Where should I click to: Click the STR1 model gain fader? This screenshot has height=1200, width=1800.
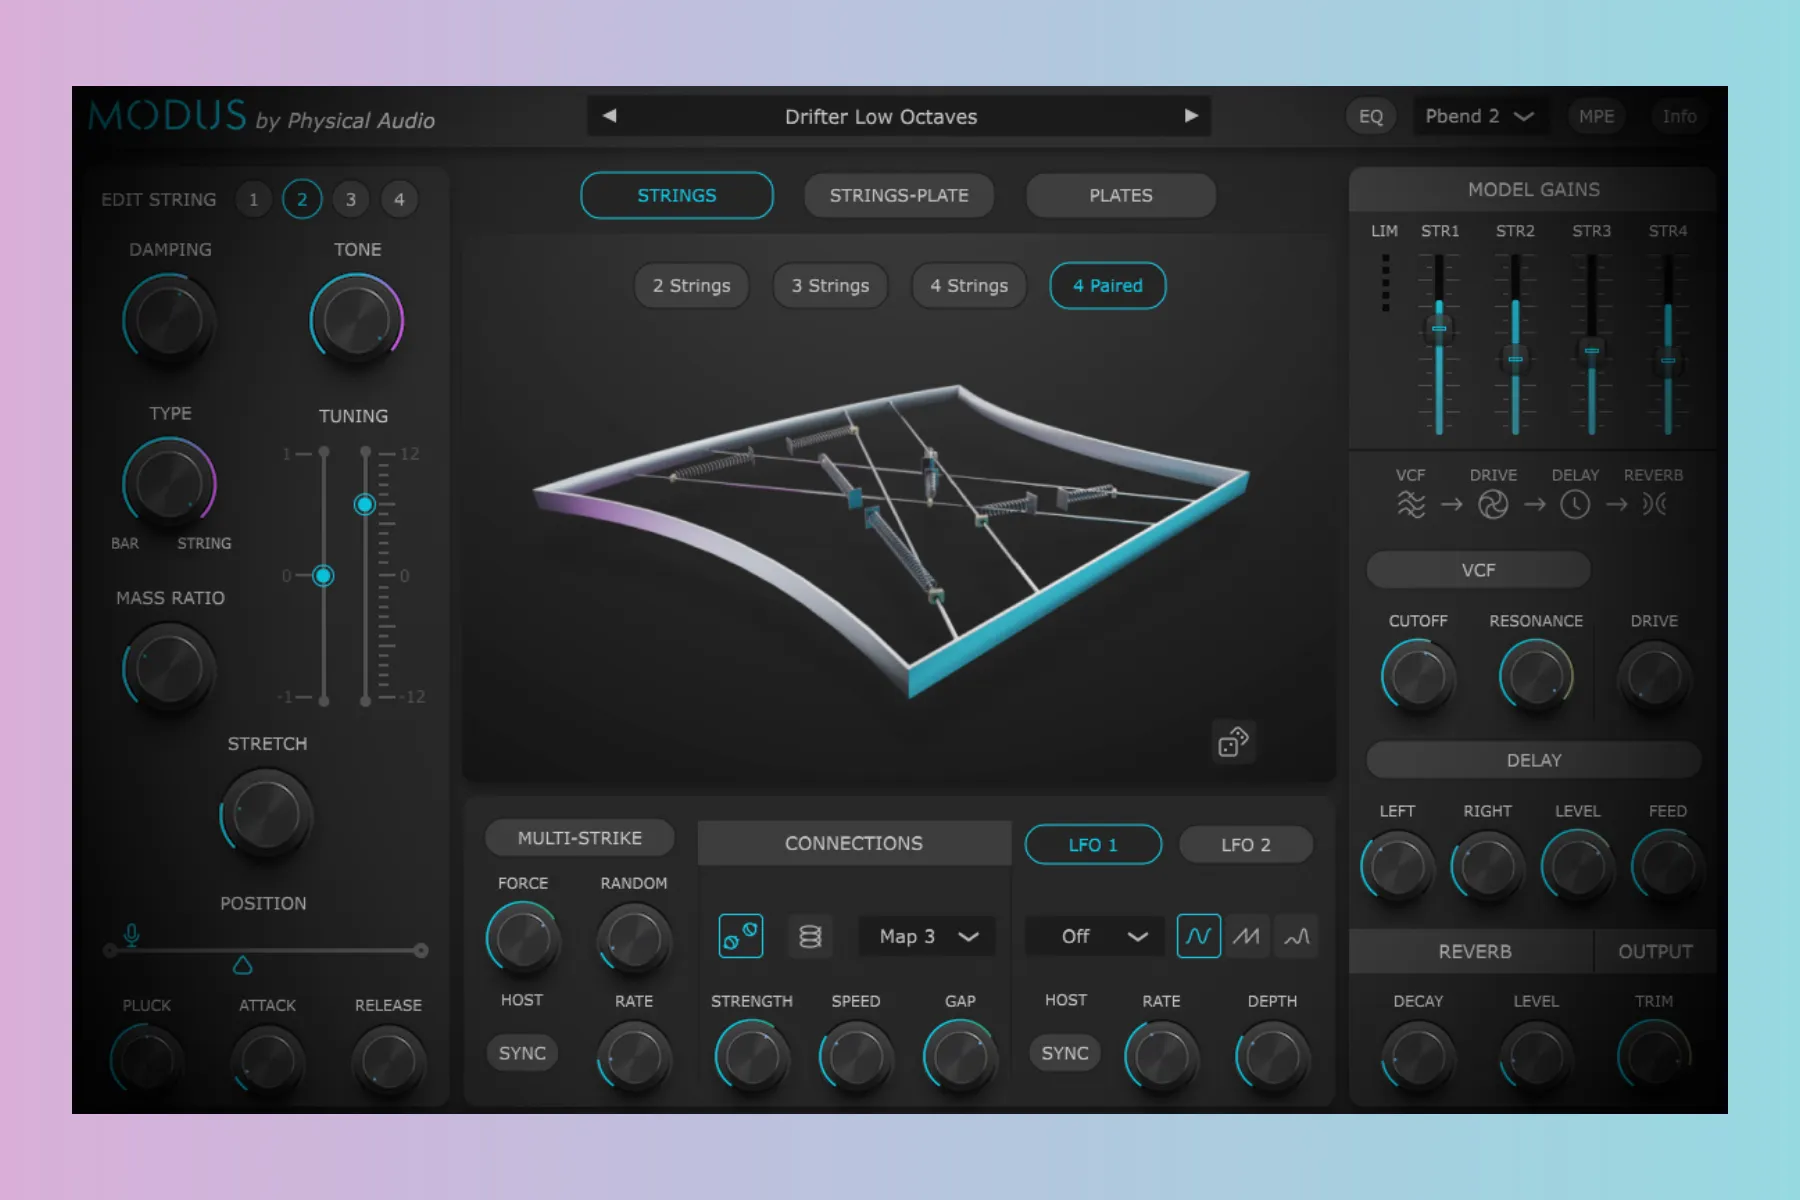pyautogui.click(x=1439, y=328)
